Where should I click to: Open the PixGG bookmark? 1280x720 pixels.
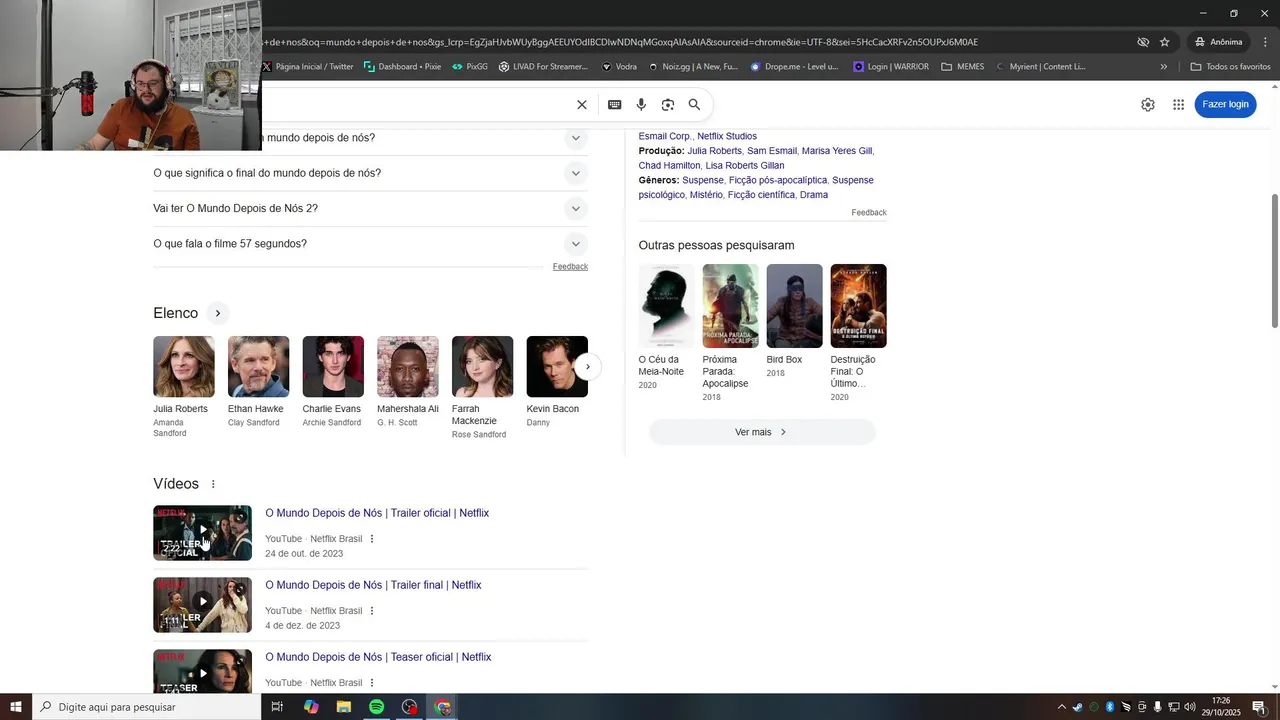tap(470, 67)
